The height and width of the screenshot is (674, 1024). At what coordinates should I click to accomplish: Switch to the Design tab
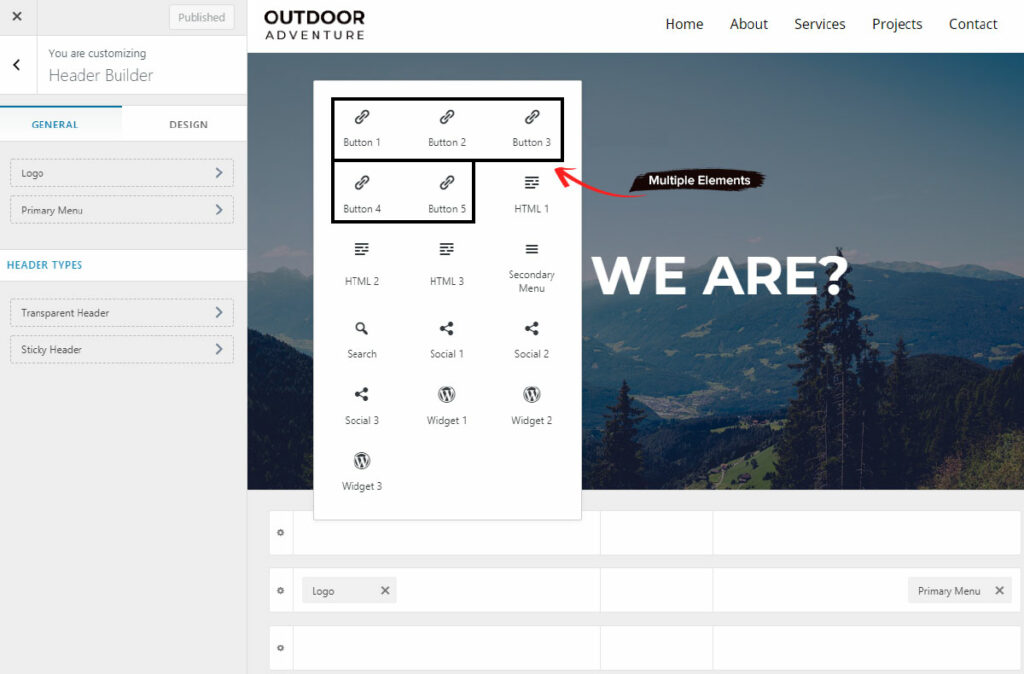(x=188, y=125)
